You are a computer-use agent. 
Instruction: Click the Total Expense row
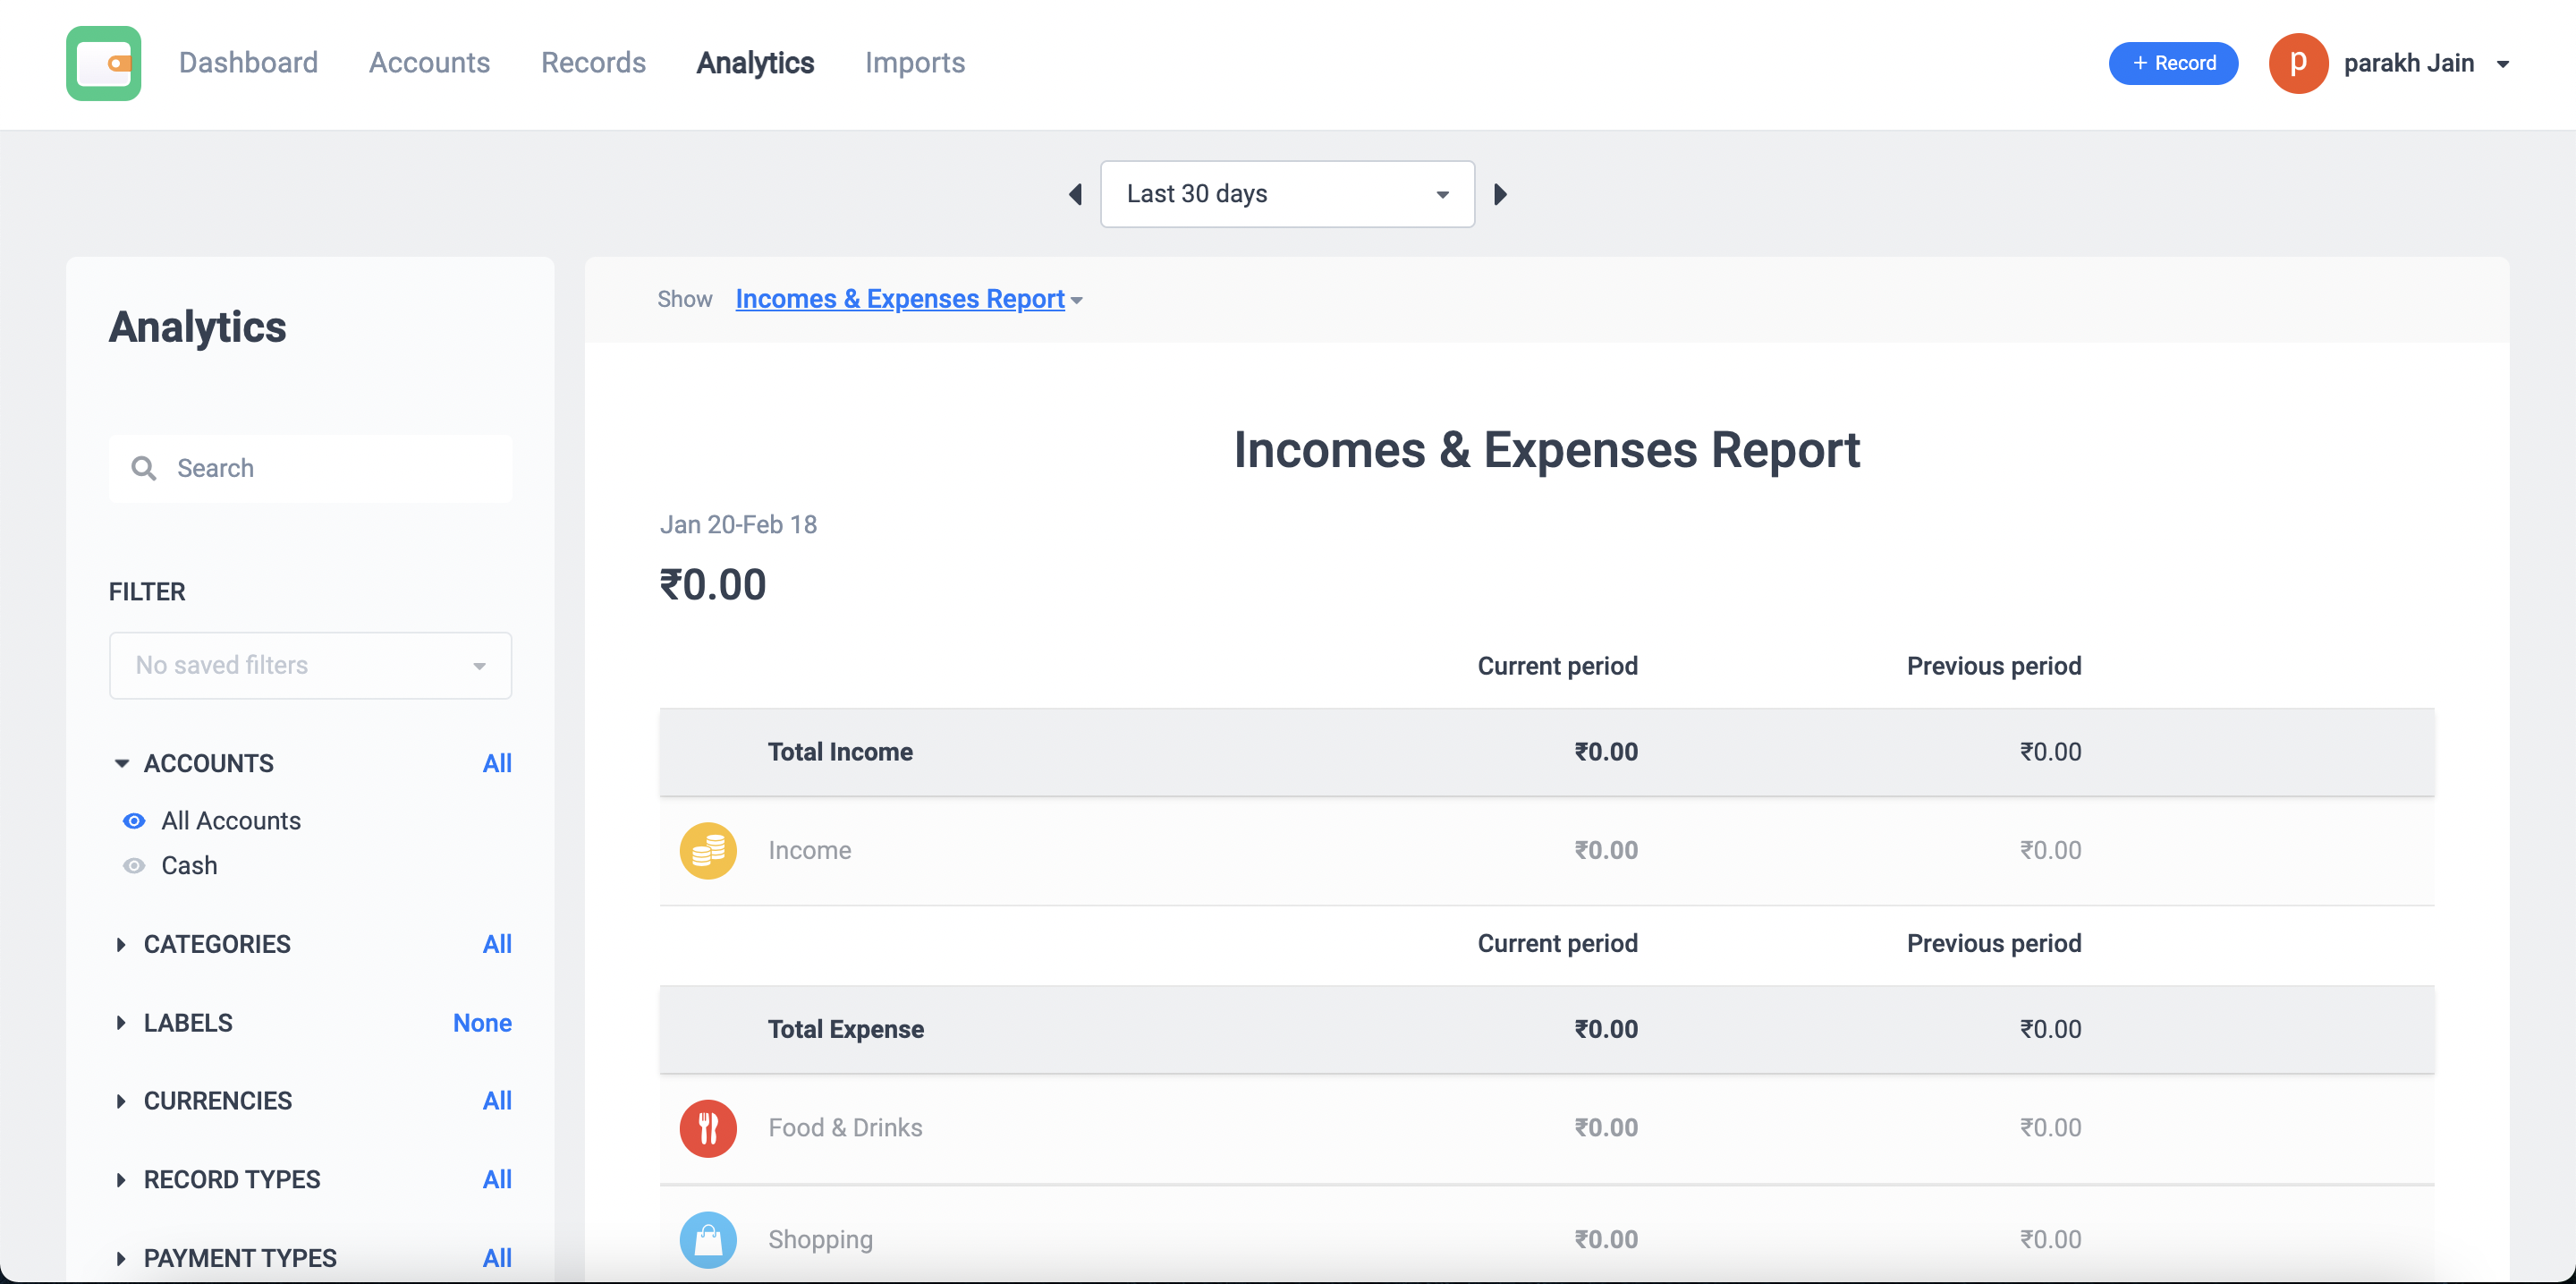coord(1546,1030)
